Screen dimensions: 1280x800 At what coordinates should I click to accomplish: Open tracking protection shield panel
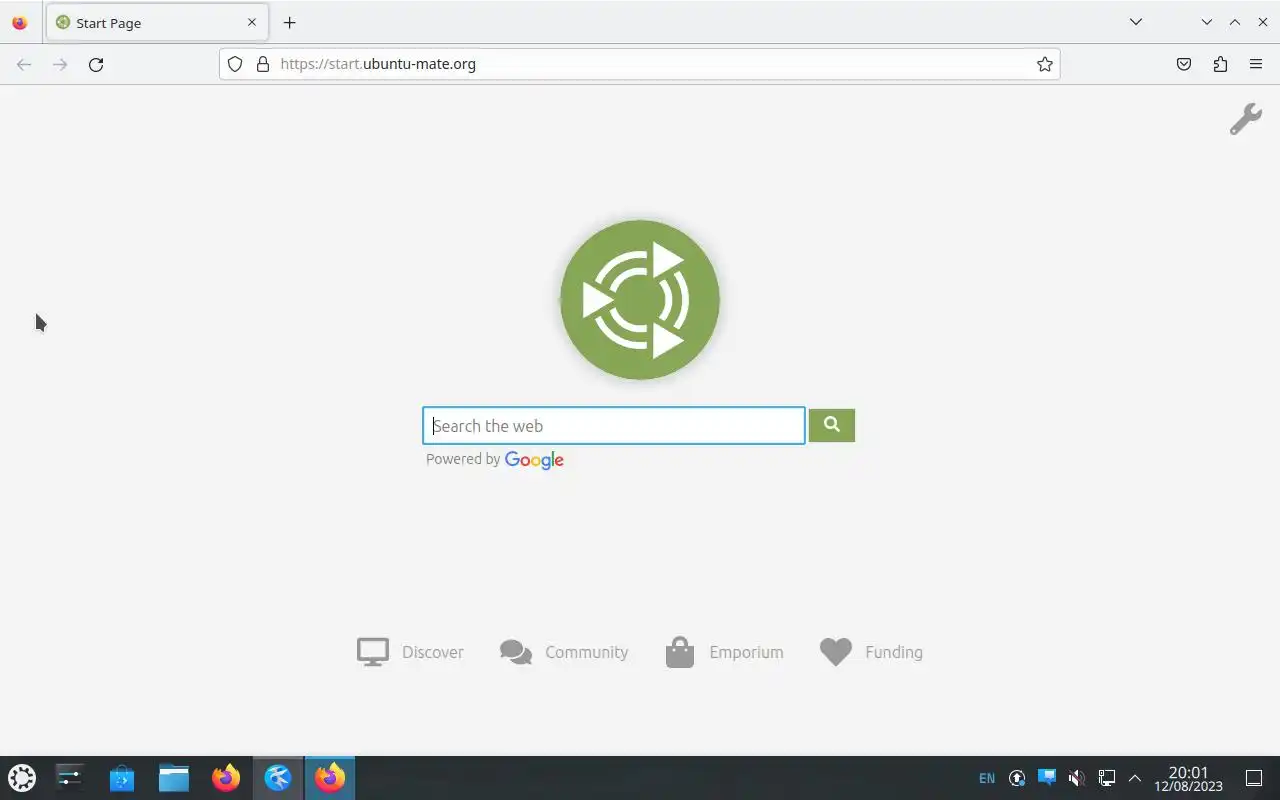[x=235, y=64]
